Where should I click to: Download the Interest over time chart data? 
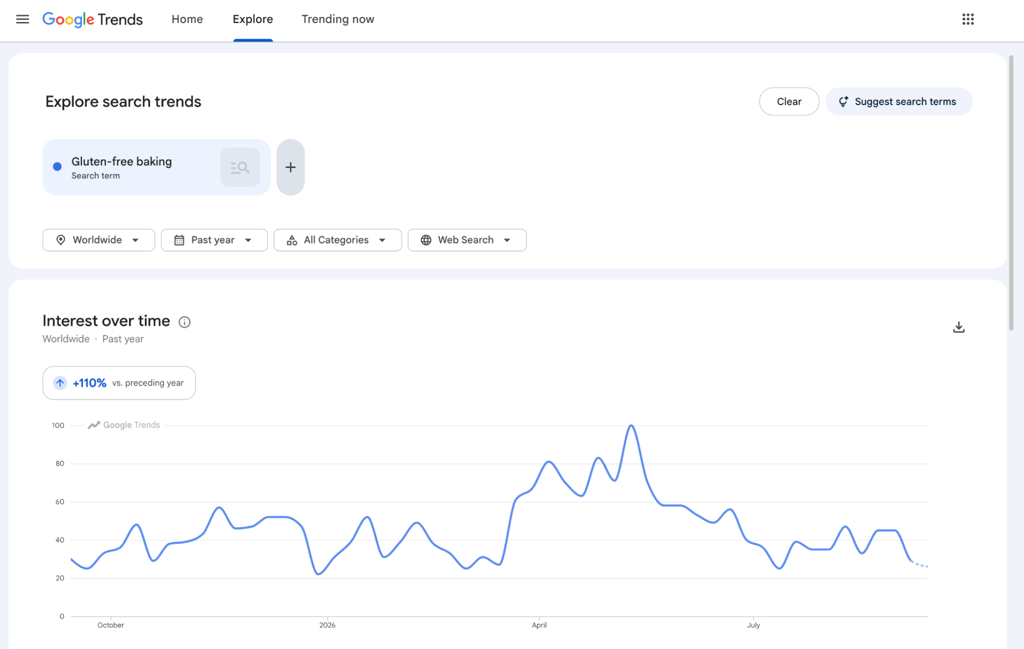tap(959, 327)
